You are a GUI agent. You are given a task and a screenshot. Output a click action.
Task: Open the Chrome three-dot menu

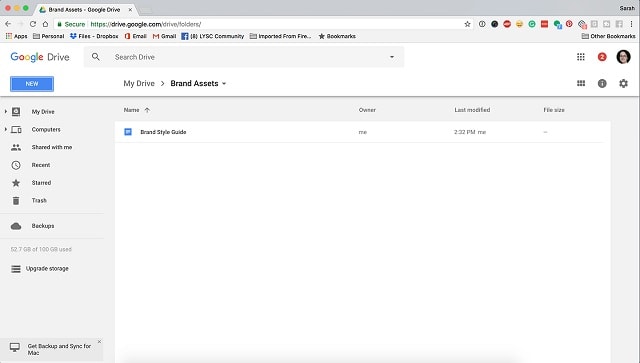coord(631,24)
